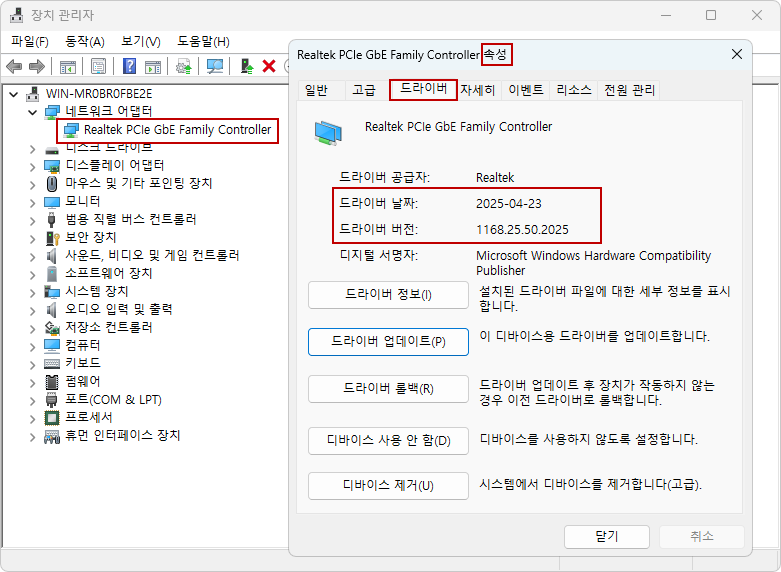781x572 pixels.
Task: Toggle the show/hide console tree toolbar icon
Action: point(68,66)
